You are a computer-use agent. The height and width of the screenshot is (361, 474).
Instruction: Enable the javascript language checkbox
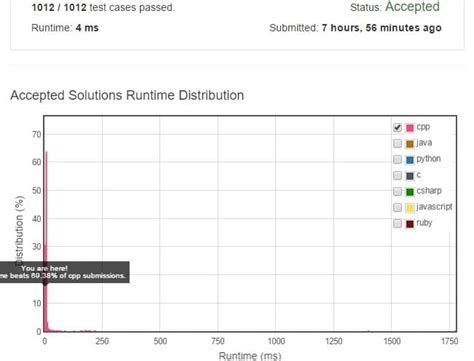[x=397, y=207]
